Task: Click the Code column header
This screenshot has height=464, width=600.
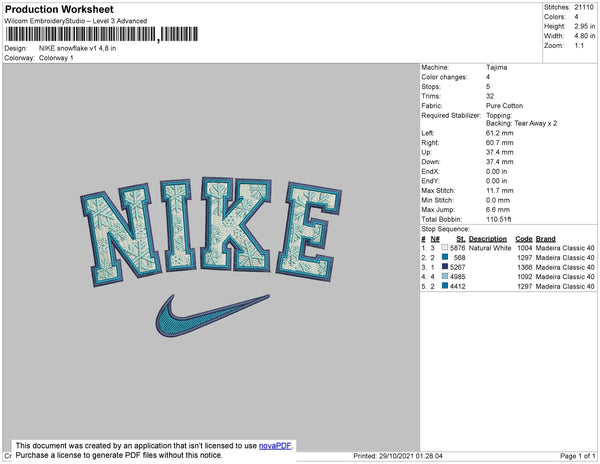Action: (x=523, y=239)
